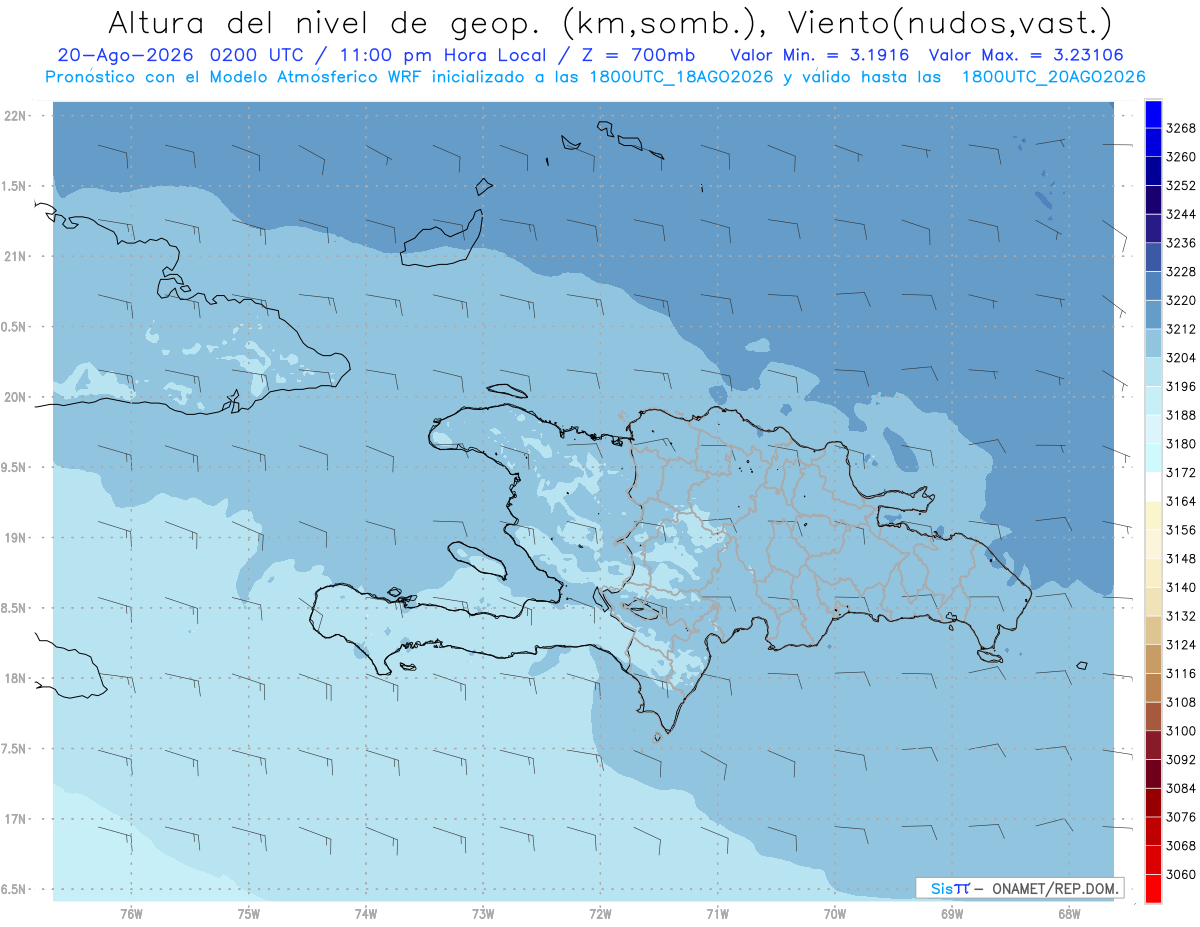Click the 3172 color scale label
Screen dimensions: 1200x927
pos(1181,472)
